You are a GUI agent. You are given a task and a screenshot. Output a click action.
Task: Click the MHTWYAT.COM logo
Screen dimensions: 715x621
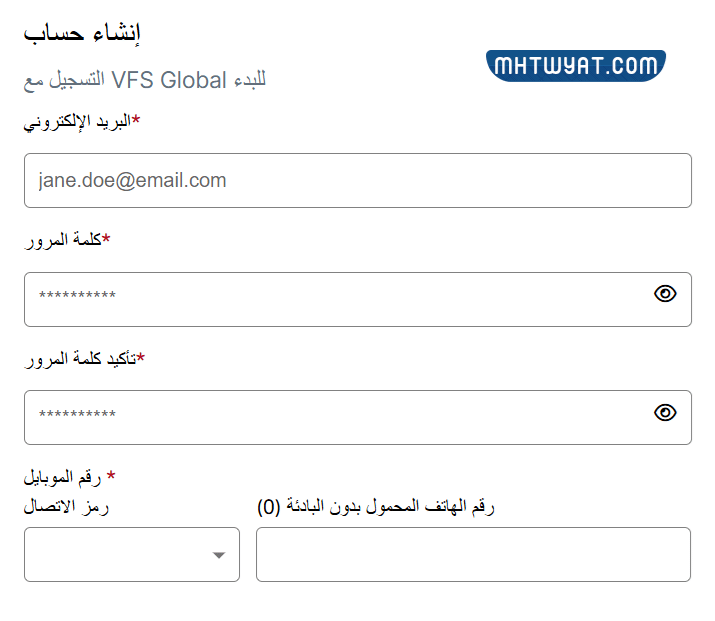[577, 66]
